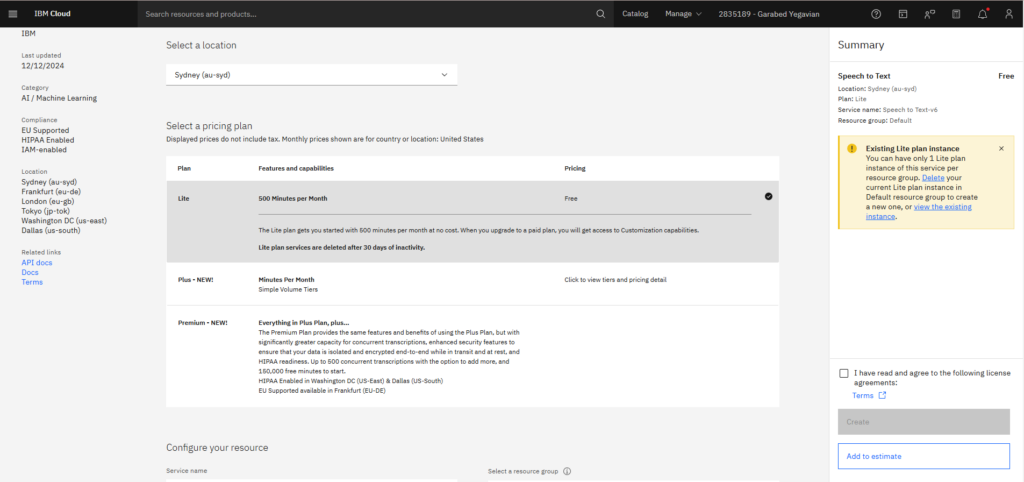
Task: Check the license agreements checkbox
Action: [844, 374]
